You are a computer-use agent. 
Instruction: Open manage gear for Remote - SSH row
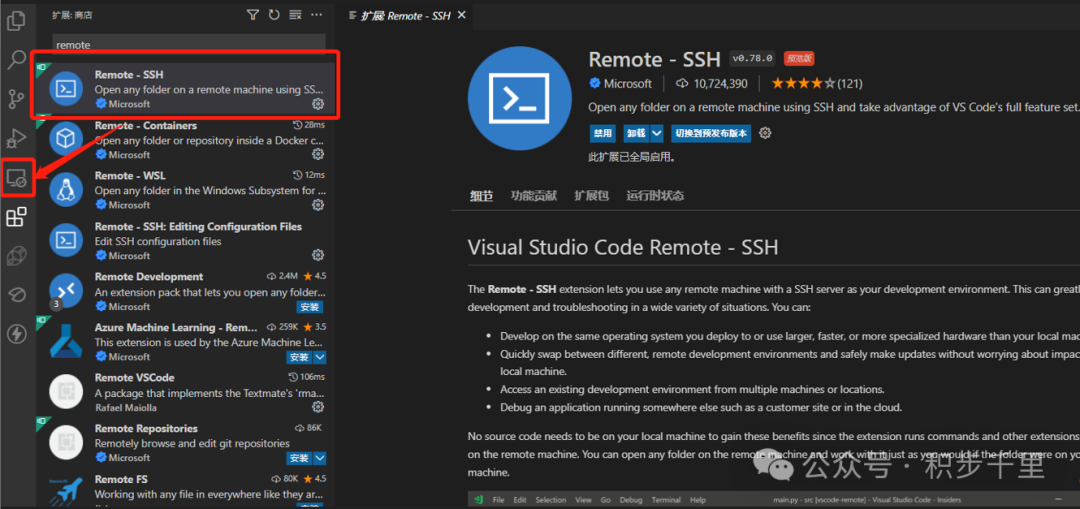pyautogui.click(x=318, y=104)
